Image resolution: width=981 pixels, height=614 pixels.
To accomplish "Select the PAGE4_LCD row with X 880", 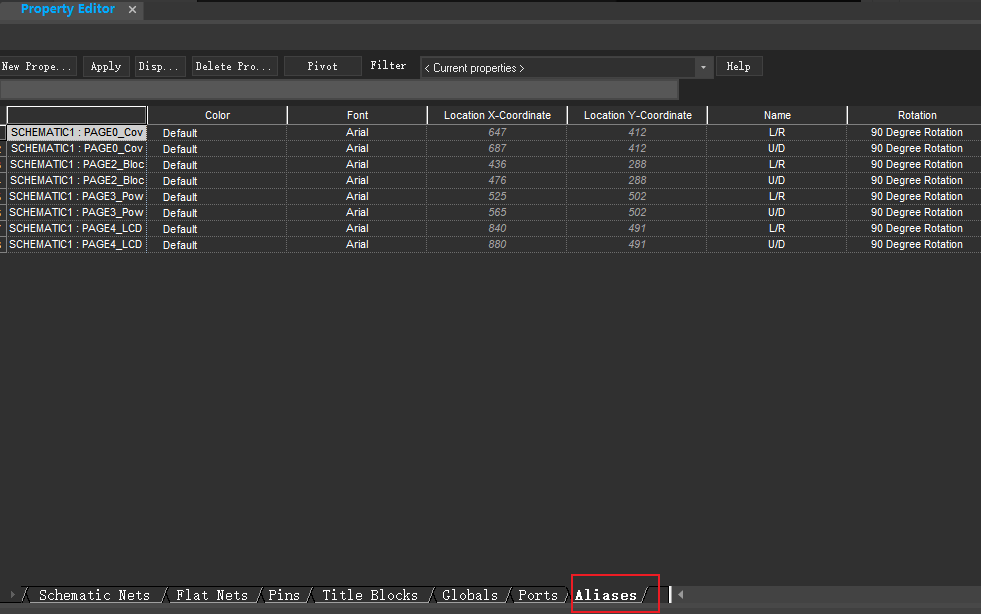I will coord(77,244).
